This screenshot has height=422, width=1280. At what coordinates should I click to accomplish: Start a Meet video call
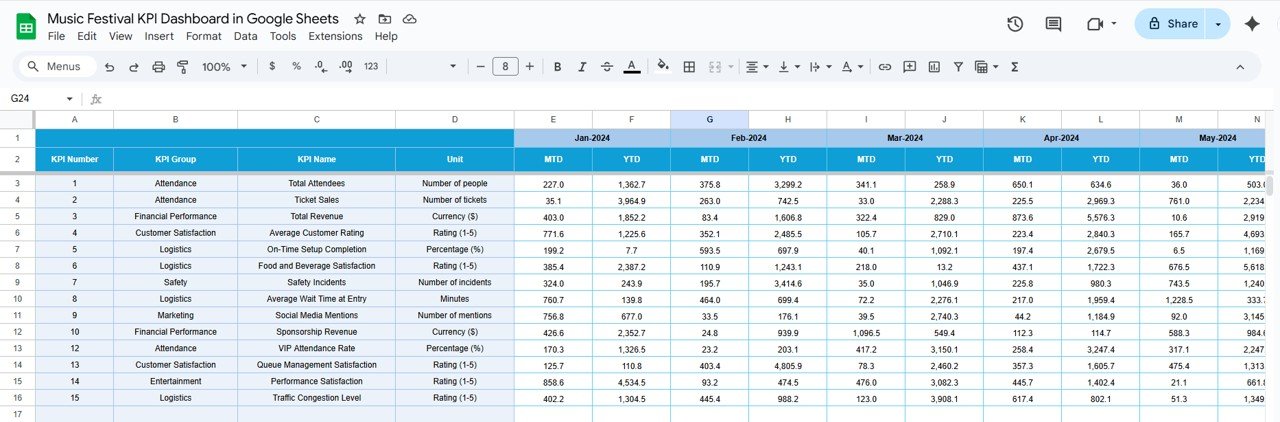click(x=1094, y=24)
